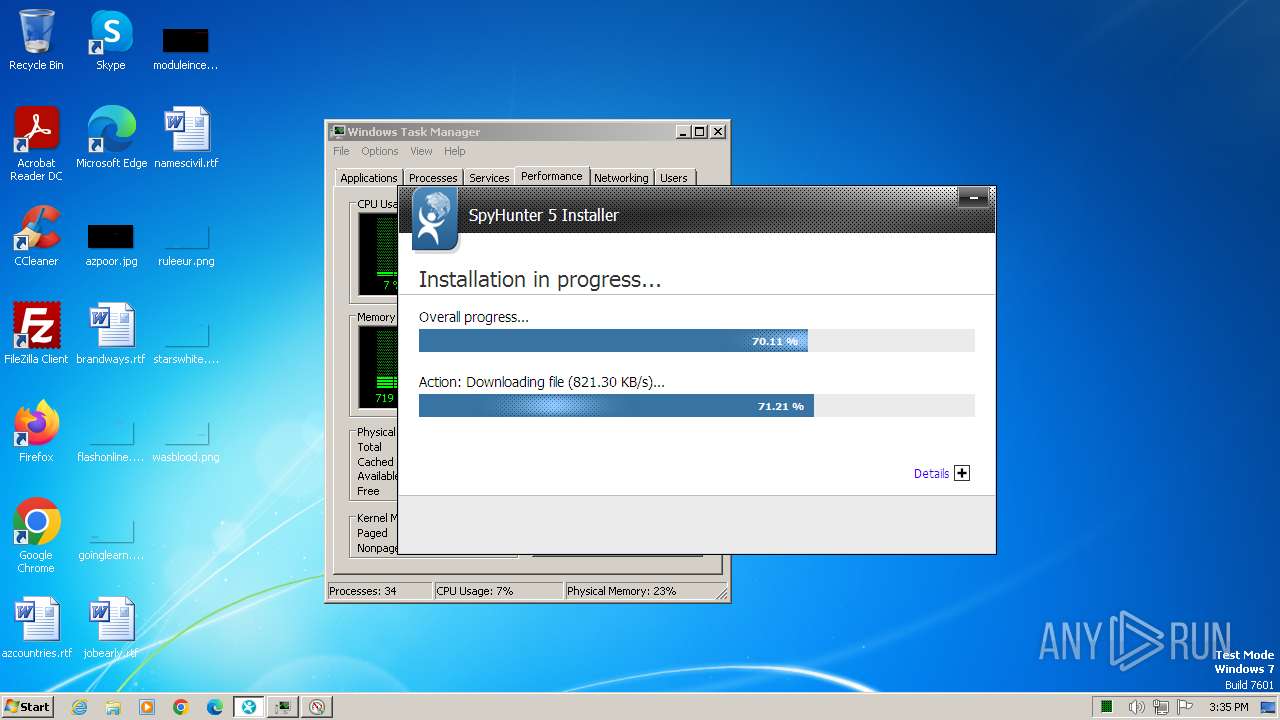The height and width of the screenshot is (720, 1280).
Task: Open Task Manager View menu
Action: 421,151
